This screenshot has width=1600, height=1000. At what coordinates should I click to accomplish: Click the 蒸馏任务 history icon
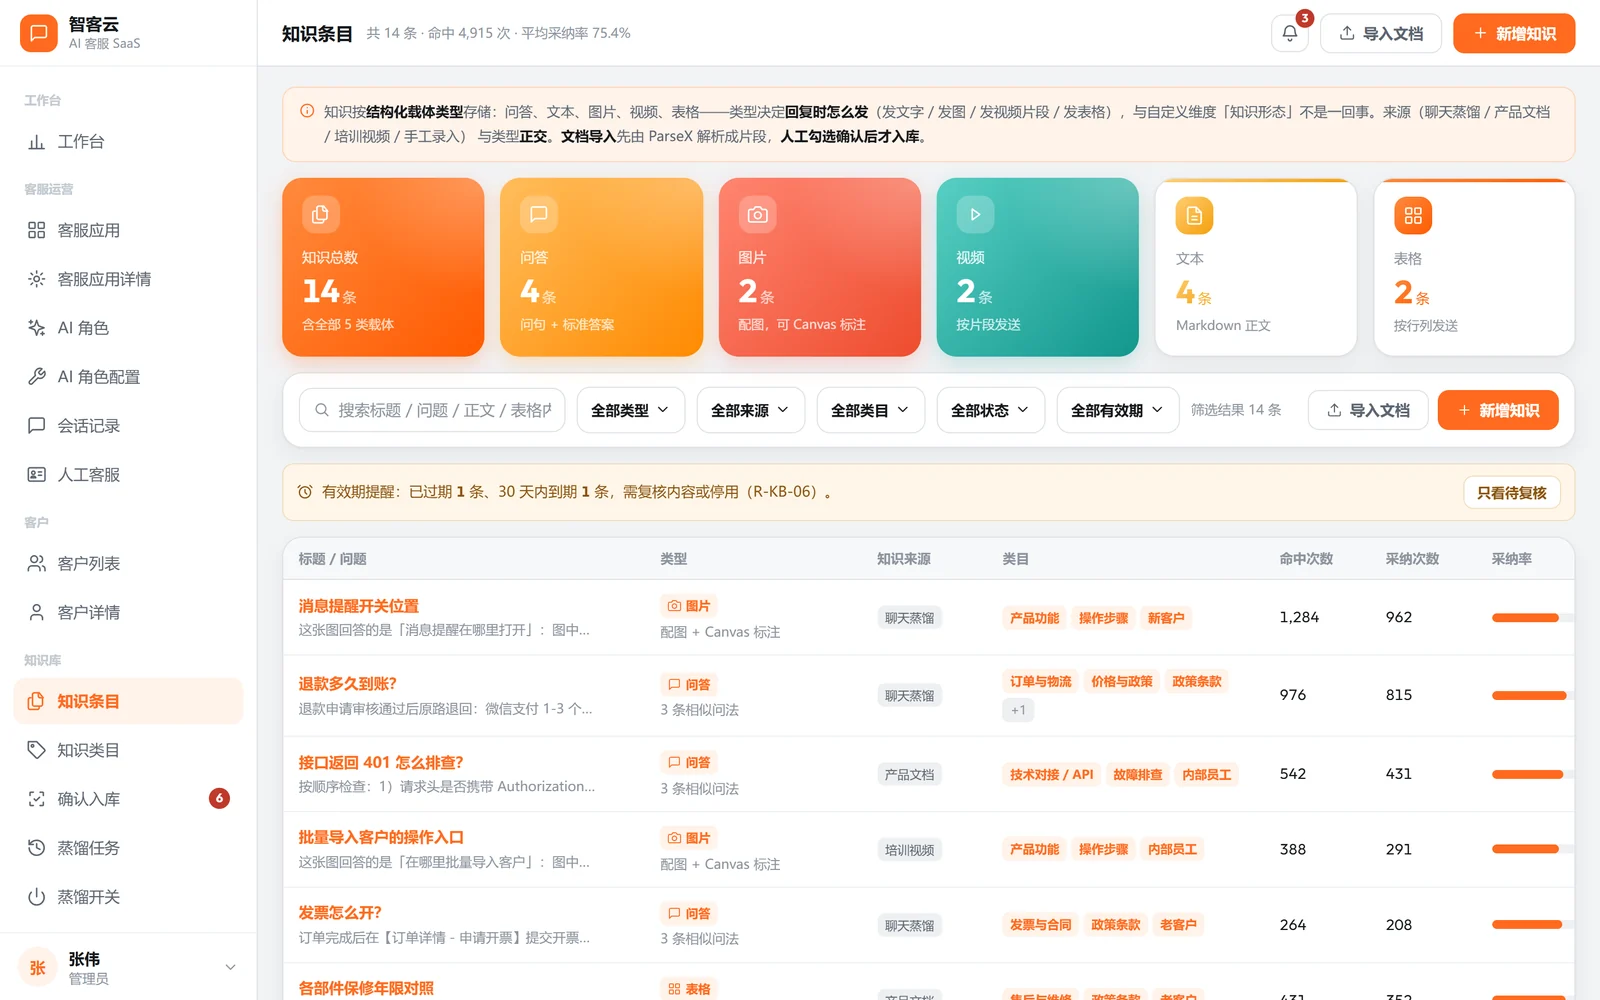37,848
